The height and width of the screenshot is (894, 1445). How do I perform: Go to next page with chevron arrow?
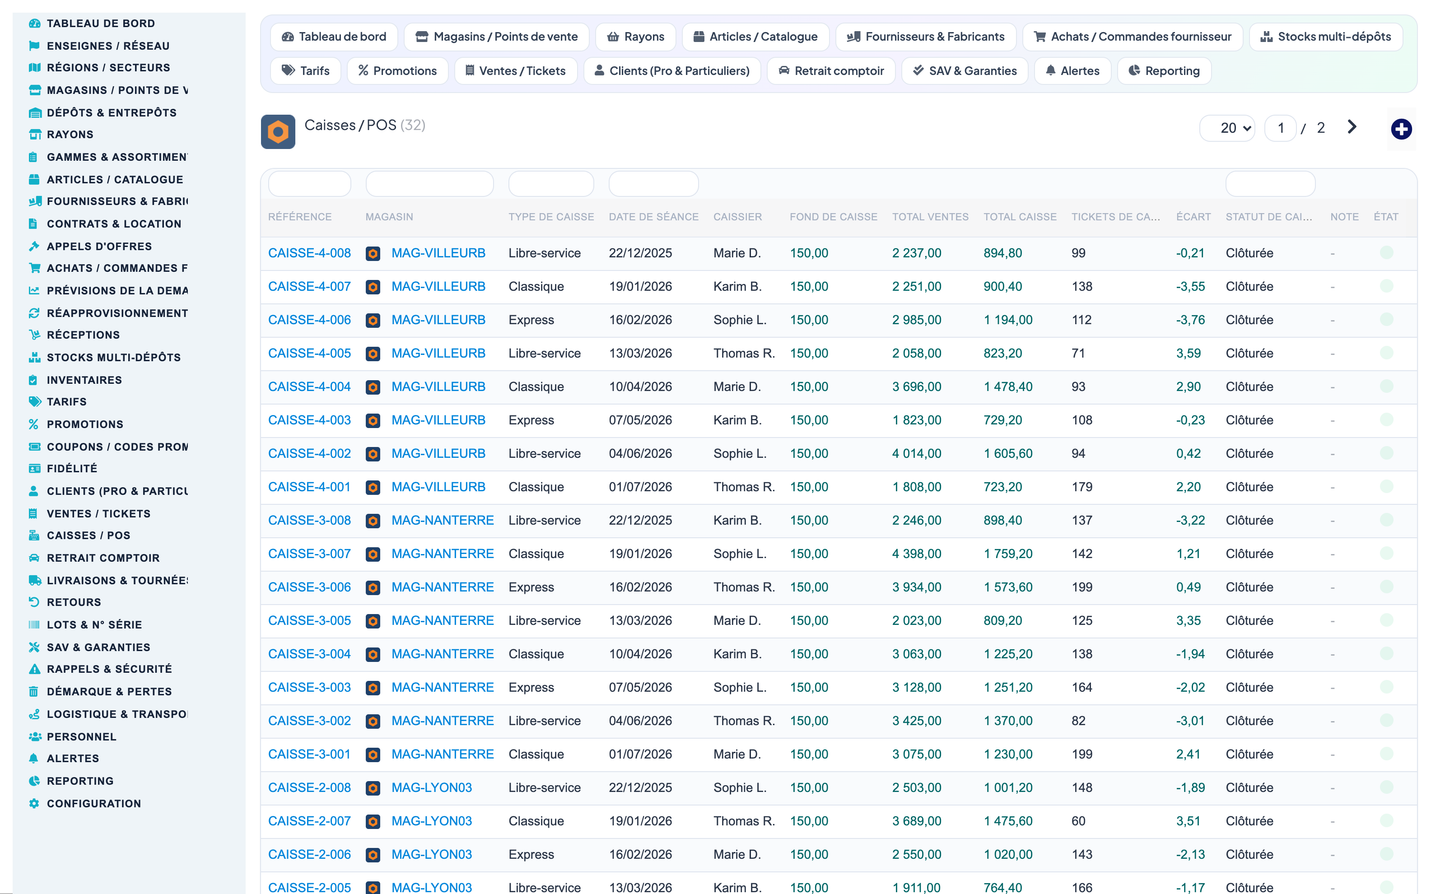point(1352,127)
